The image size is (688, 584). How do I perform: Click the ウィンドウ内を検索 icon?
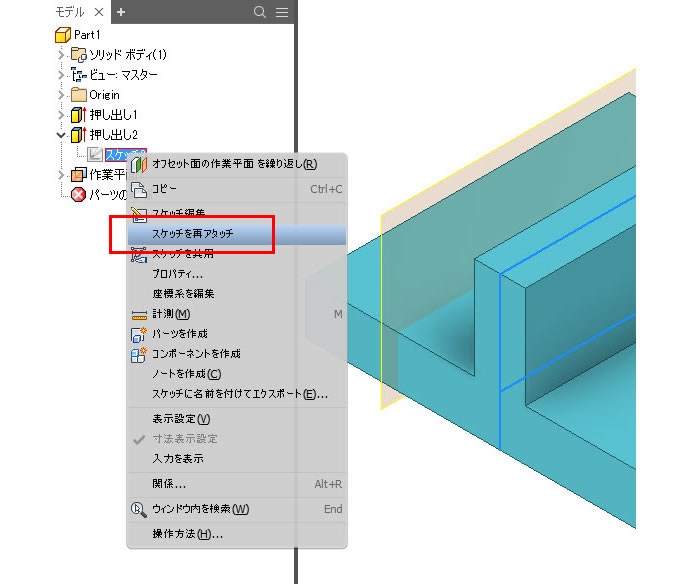139,509
